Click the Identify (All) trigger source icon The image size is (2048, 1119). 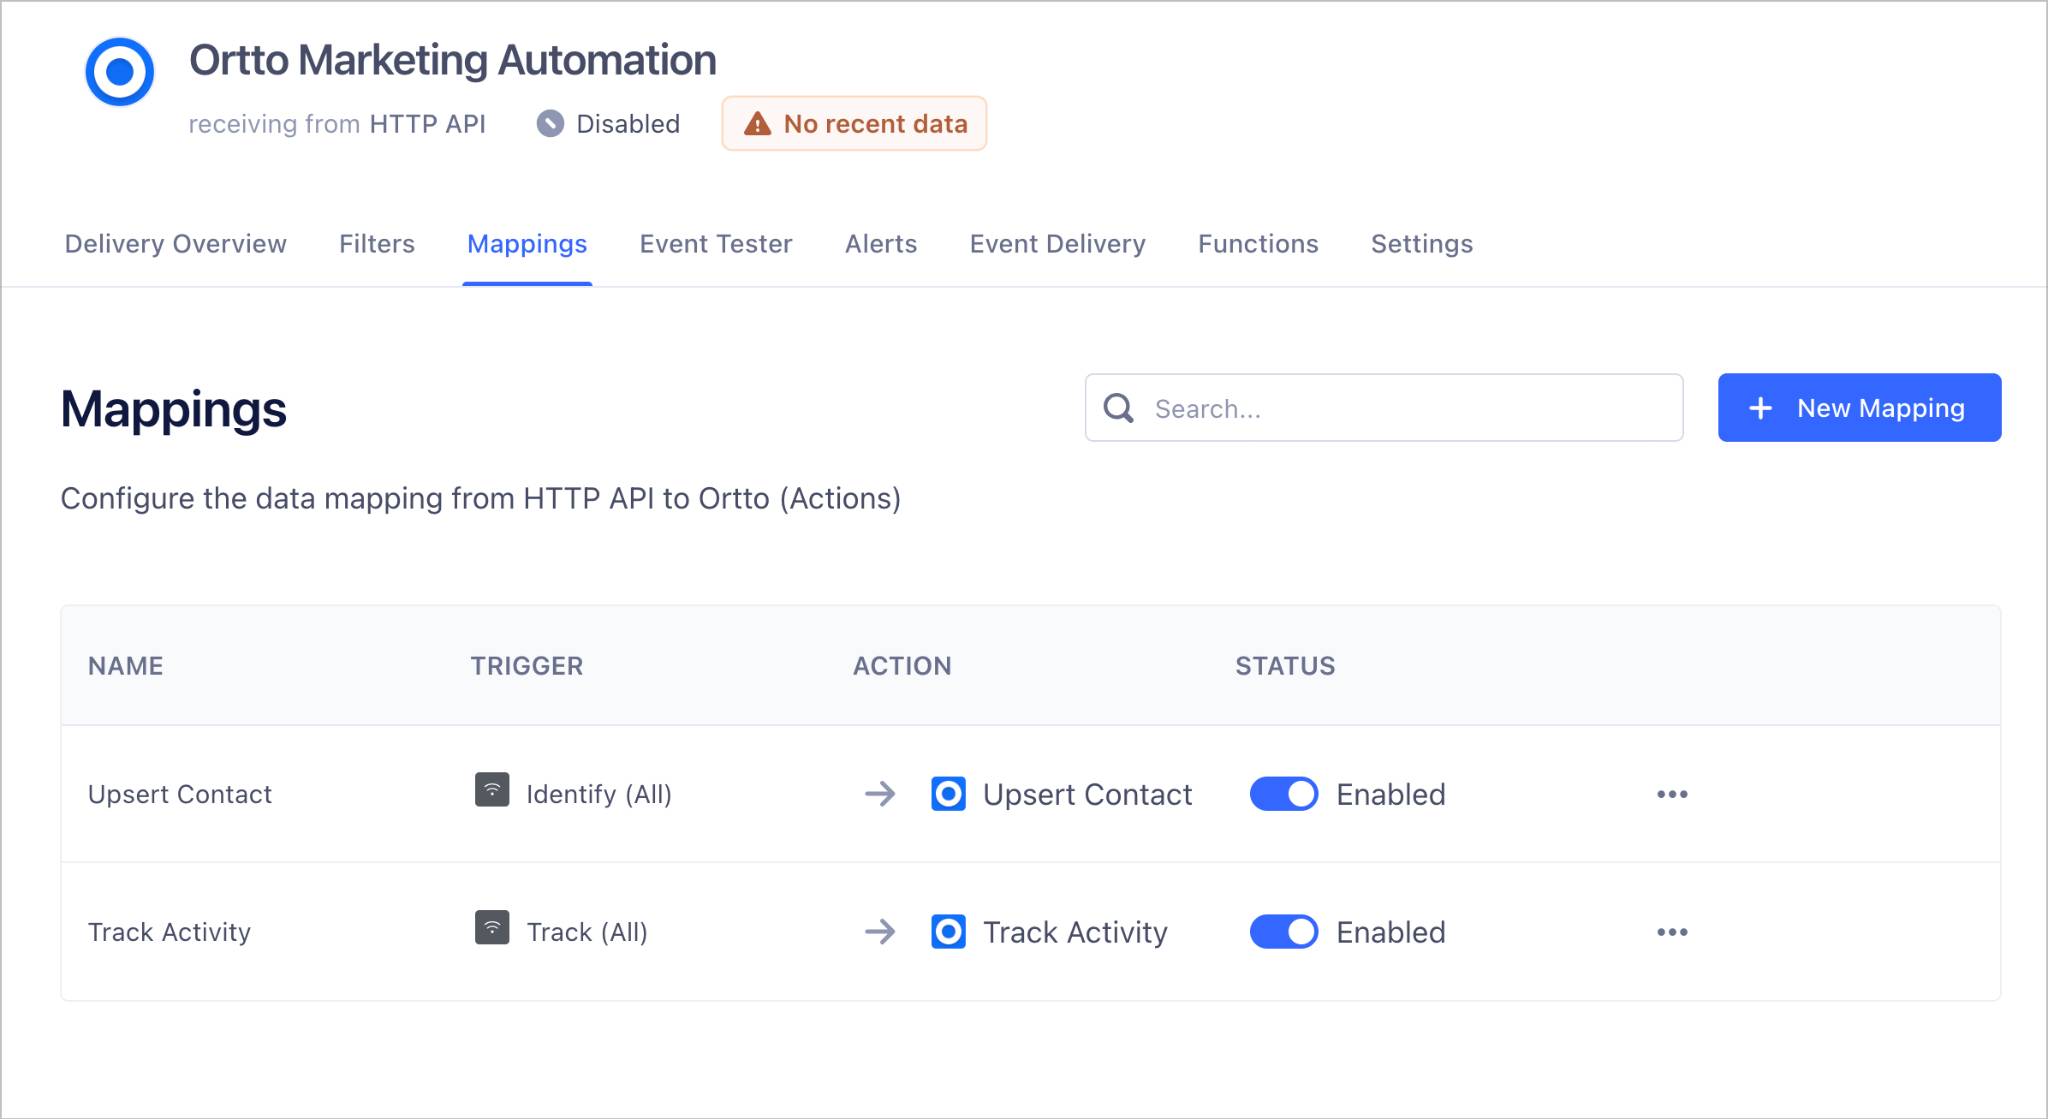(x=492, y=790)
